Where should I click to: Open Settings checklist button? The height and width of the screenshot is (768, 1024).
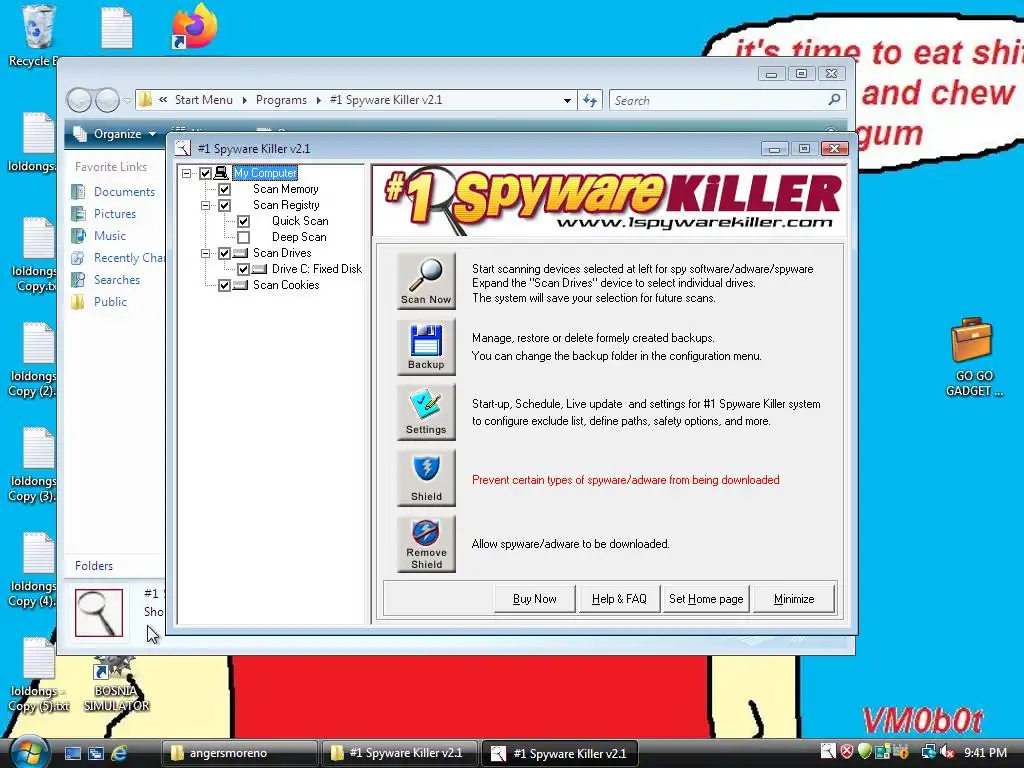tap(426, 412)
